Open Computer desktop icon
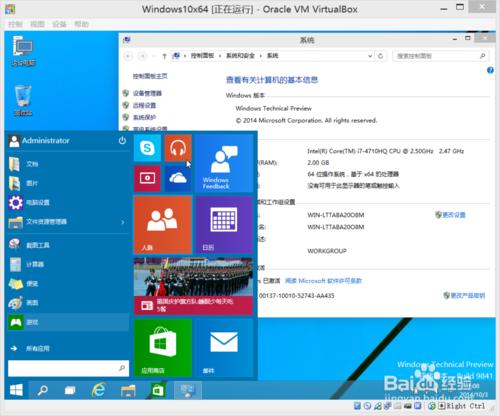The width and height of the screenshot is (500, 416). point(23,51)
